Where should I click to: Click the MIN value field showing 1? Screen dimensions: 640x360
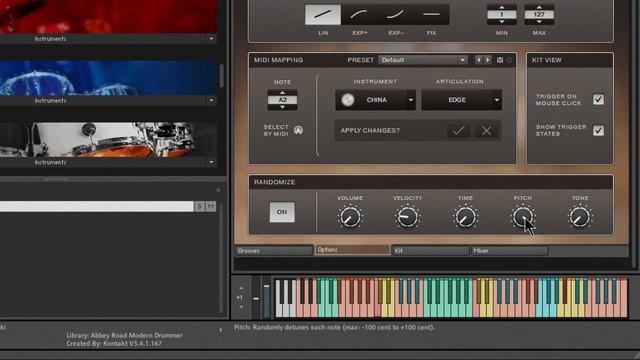502,15
